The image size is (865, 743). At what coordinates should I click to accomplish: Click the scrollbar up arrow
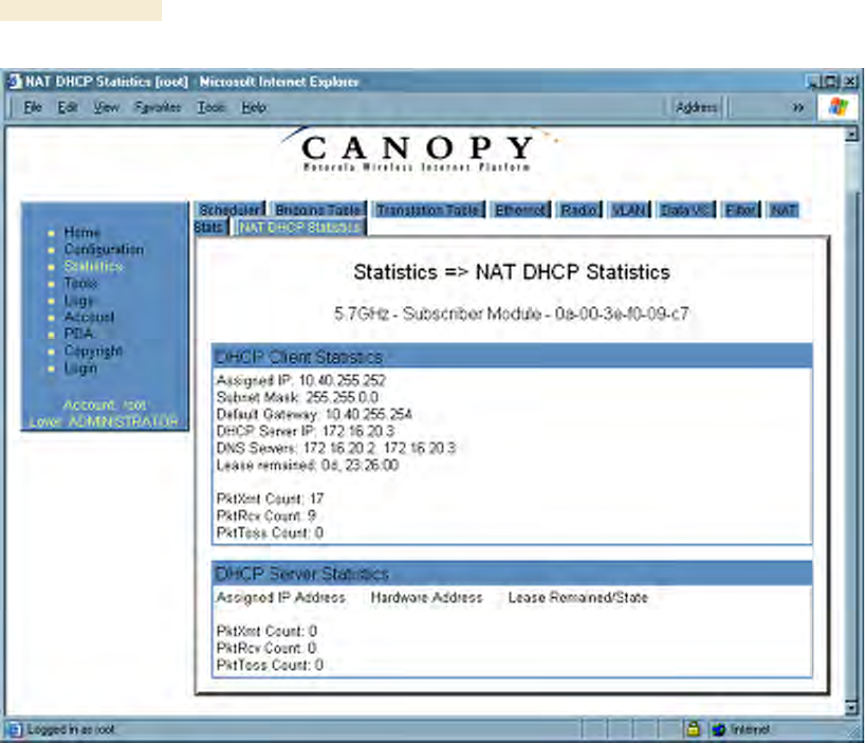pyautogui.click(x=852, y=134)
